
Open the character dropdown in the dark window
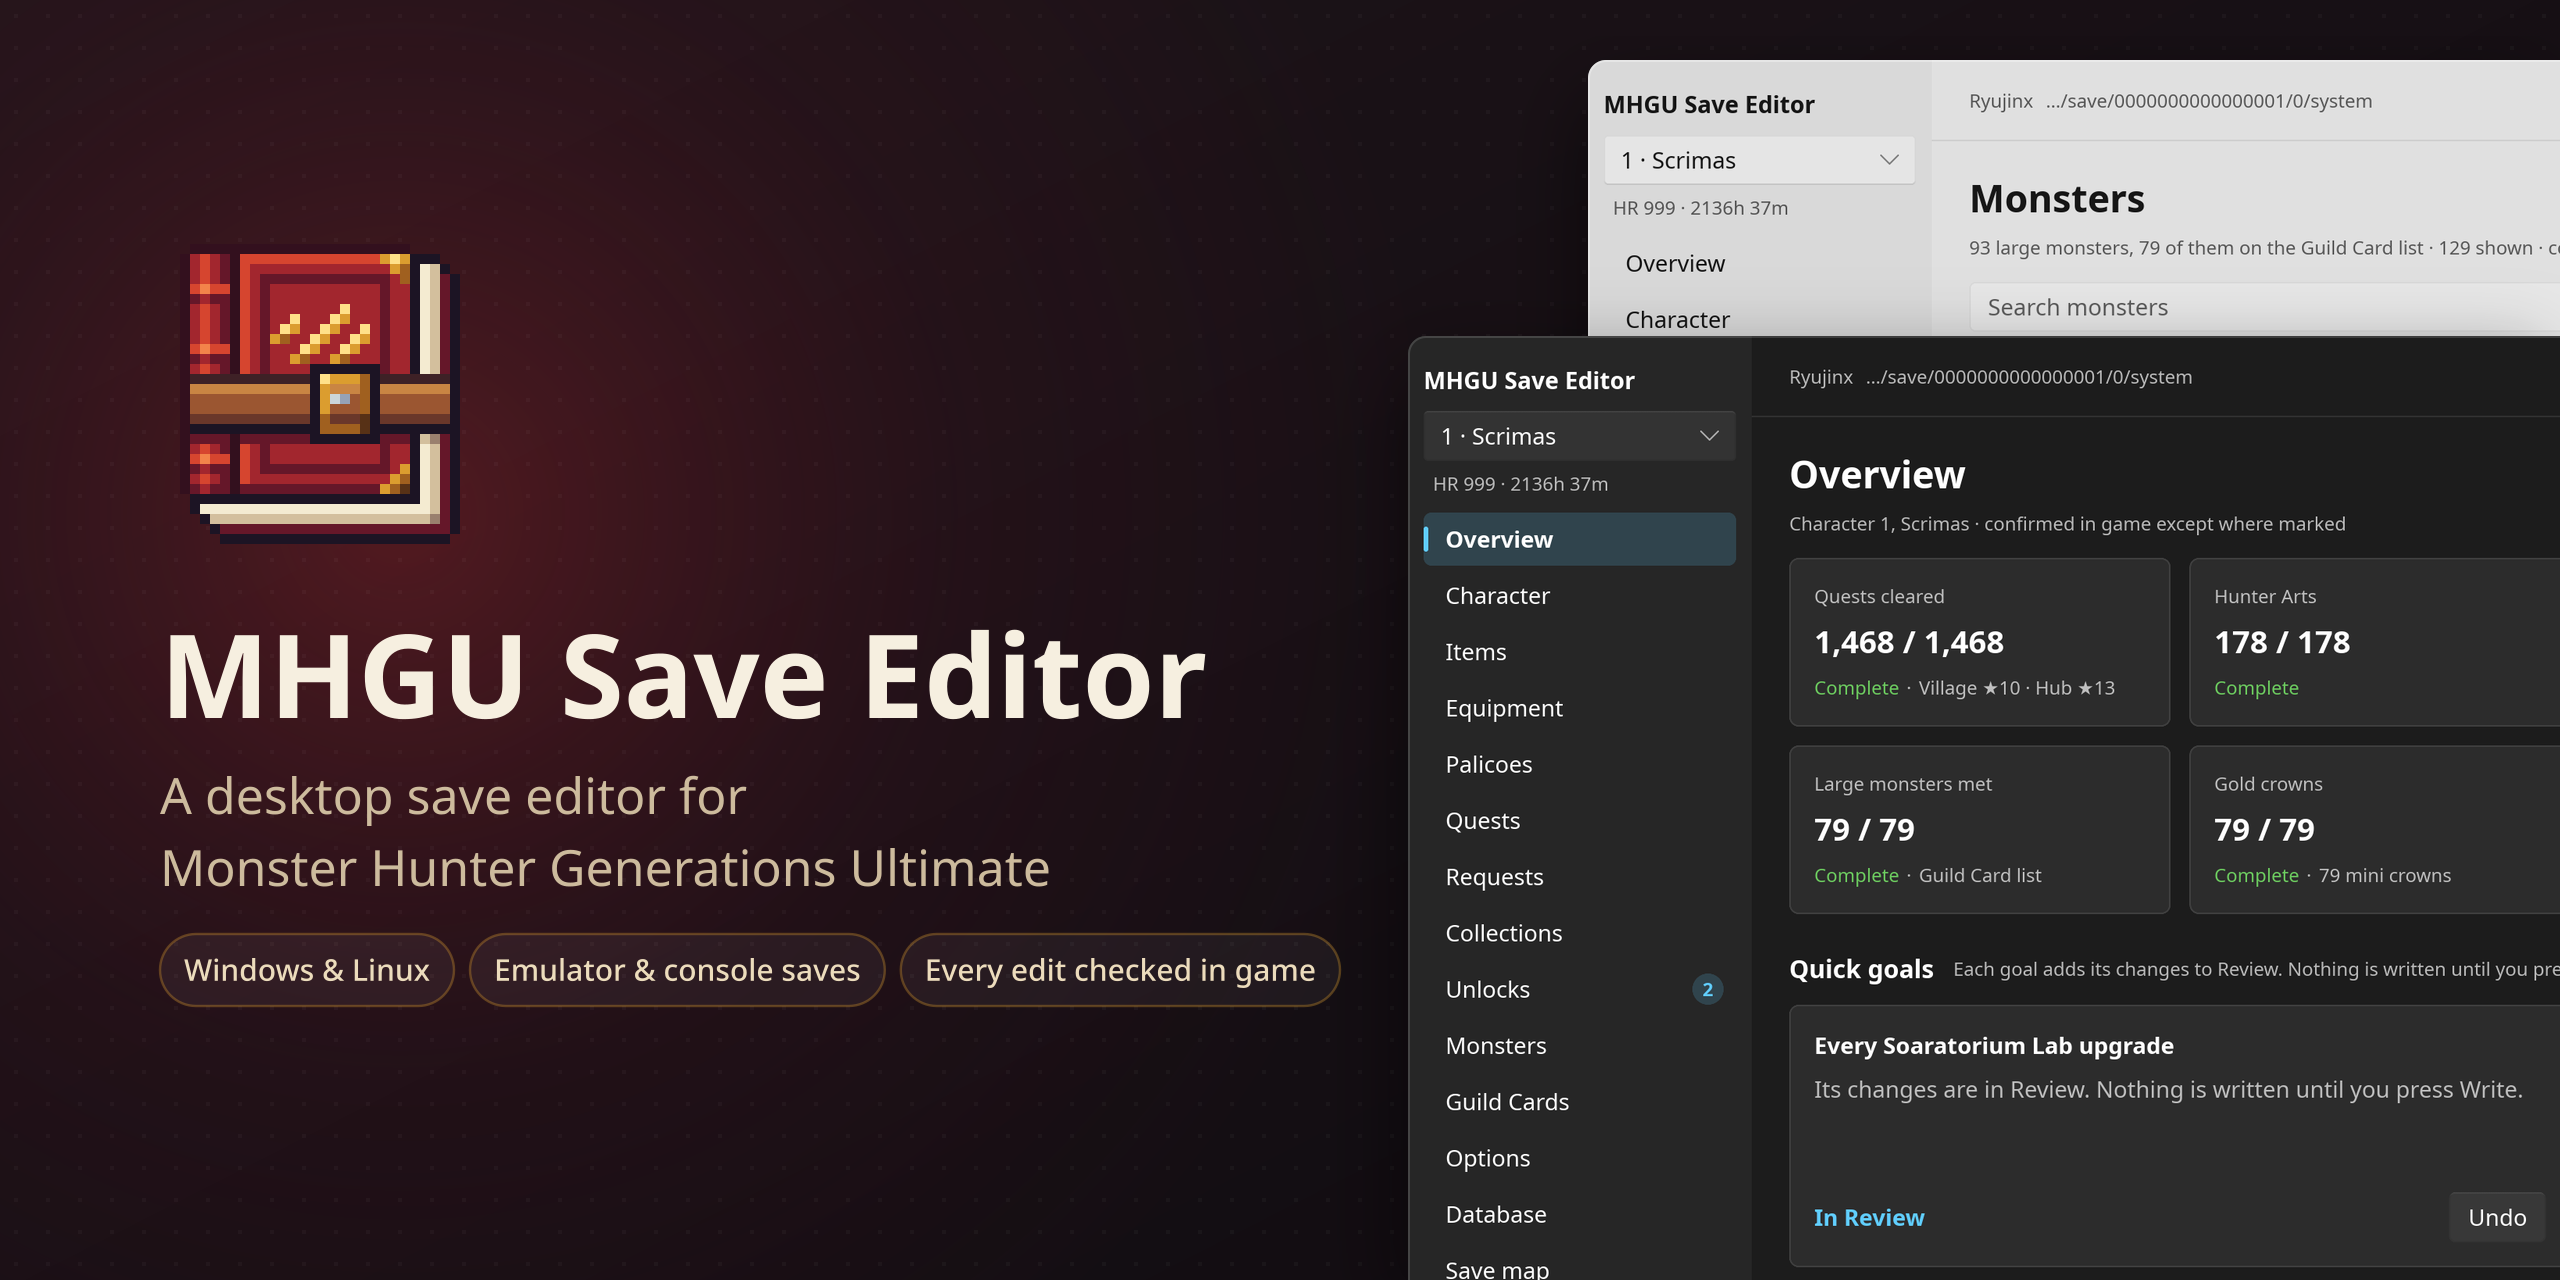coord(1579,436)
